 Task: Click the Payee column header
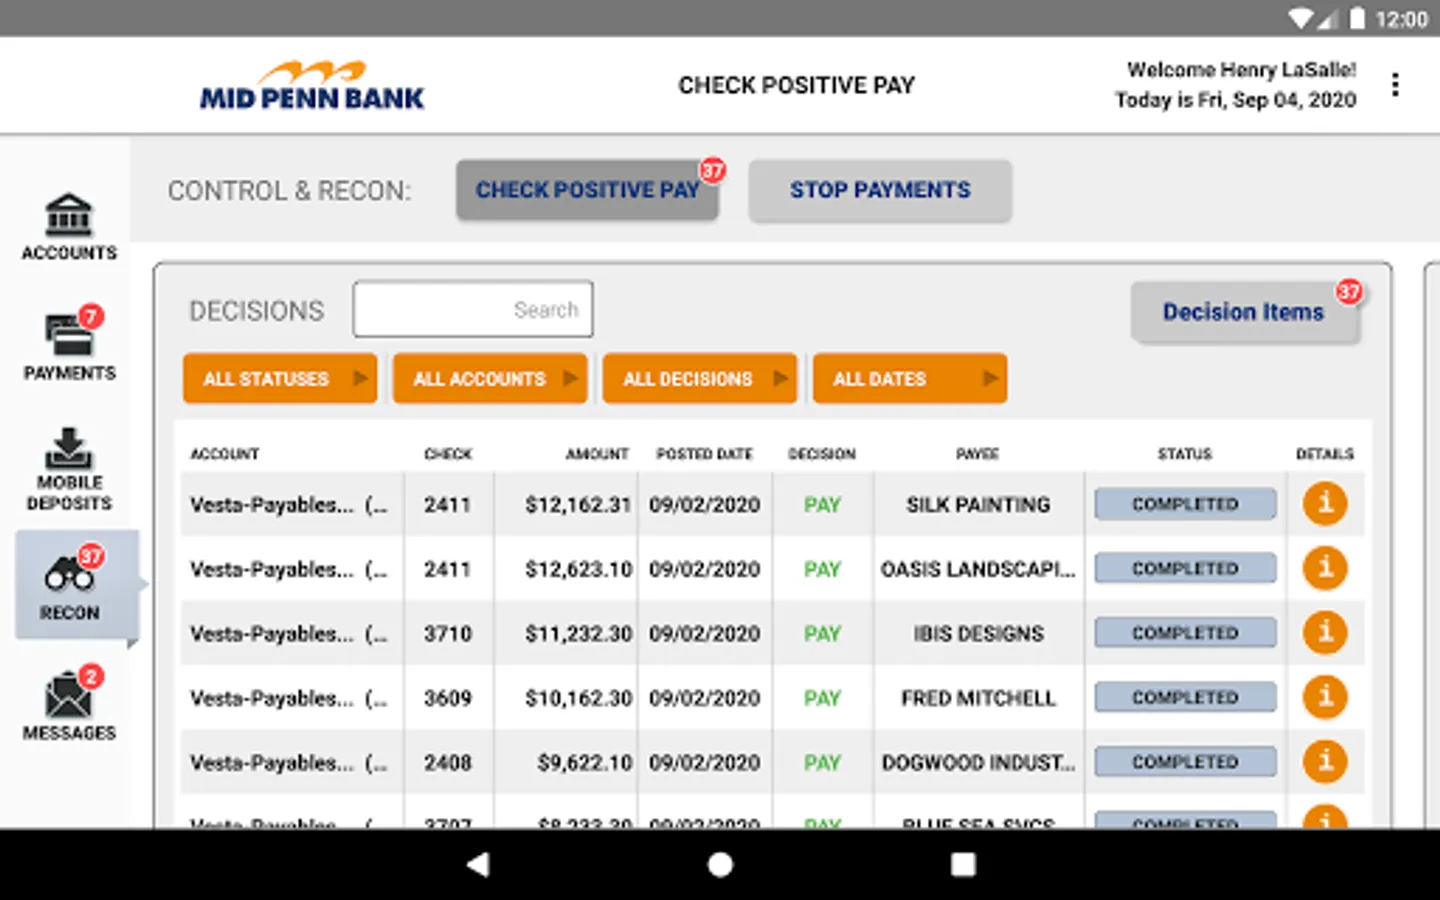(977, 454)
